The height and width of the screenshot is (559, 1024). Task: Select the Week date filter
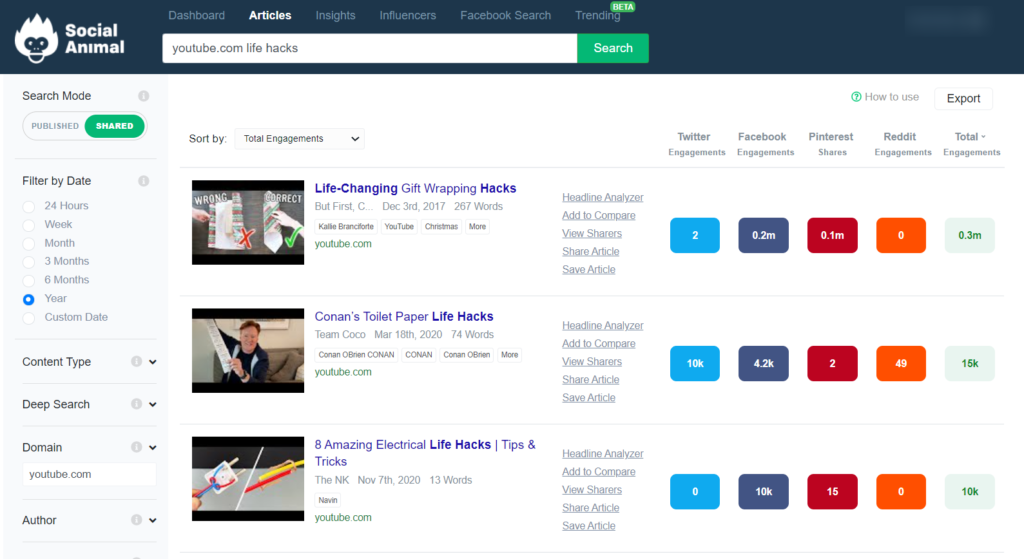(x=29, y=225)
